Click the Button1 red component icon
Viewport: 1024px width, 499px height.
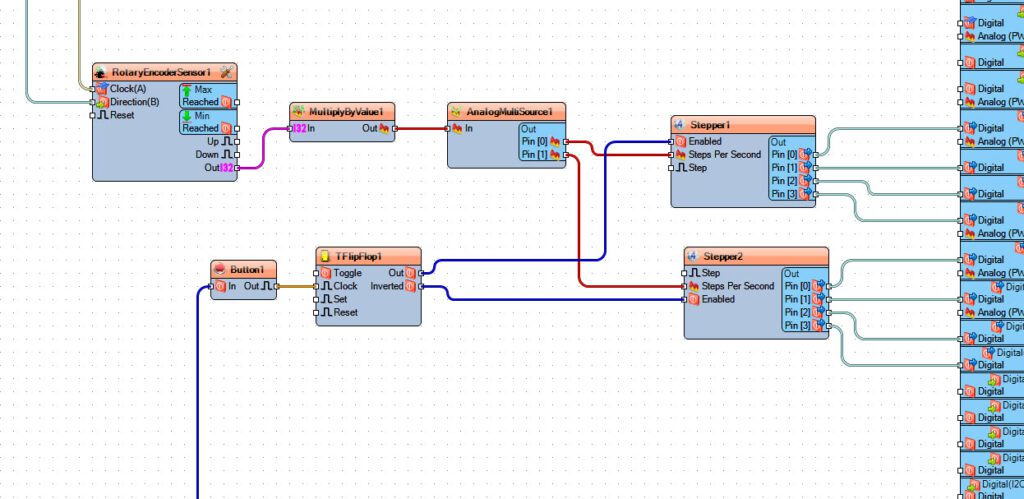pos(220,268)
